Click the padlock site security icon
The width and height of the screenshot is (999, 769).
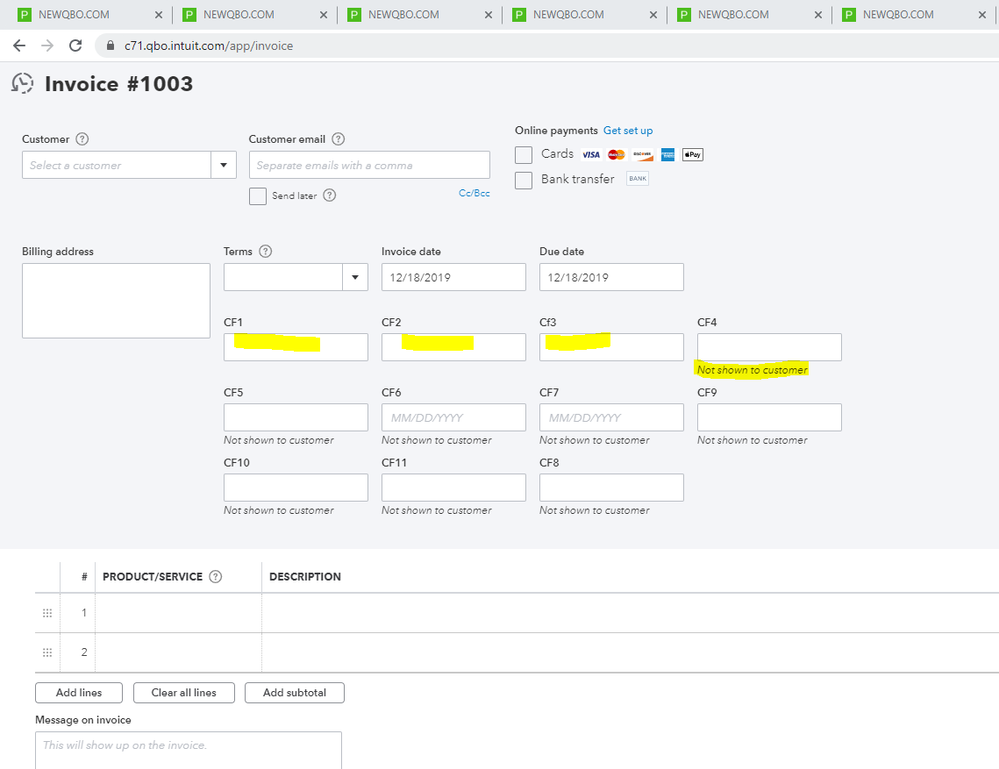coord(110,45)
